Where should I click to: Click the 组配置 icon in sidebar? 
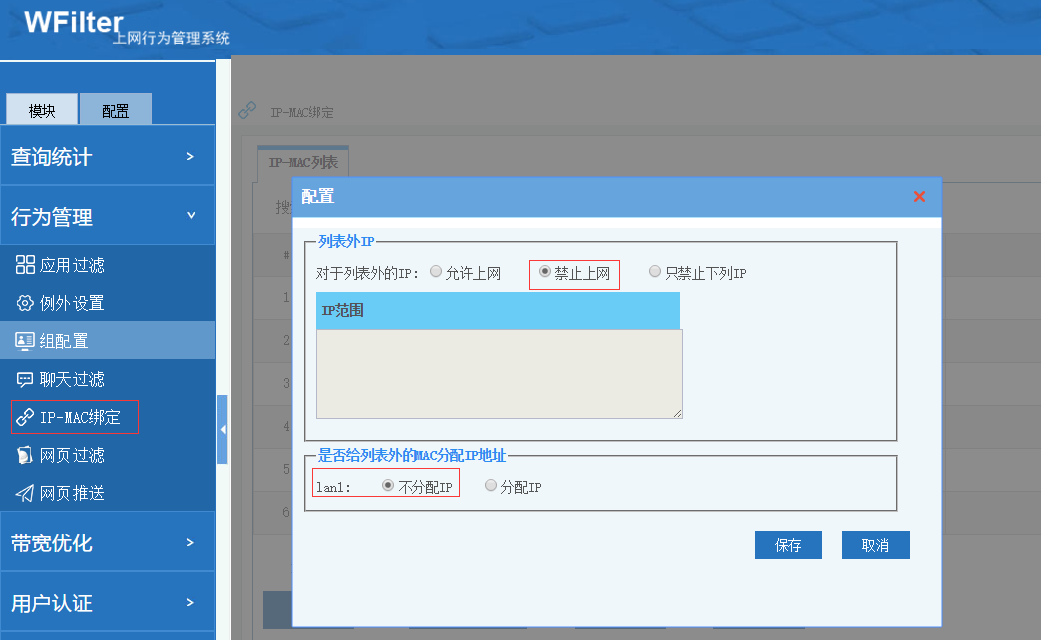[x=25, y=341]
